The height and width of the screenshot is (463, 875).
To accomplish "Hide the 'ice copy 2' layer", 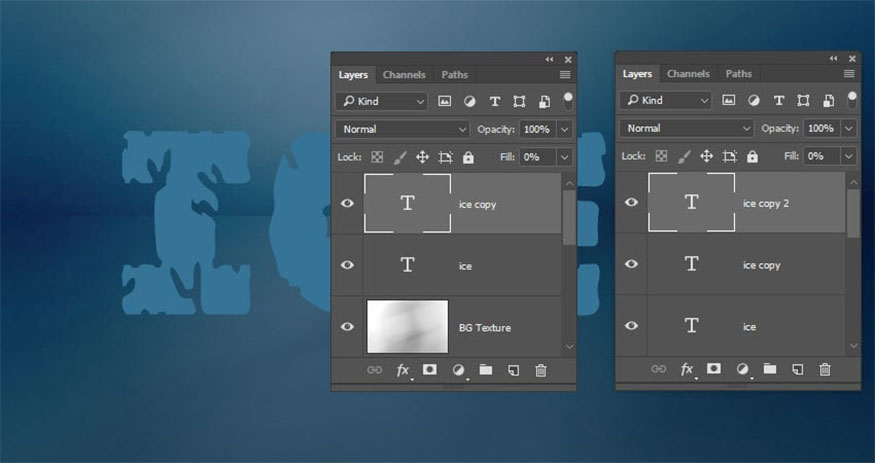I will 631,202.
